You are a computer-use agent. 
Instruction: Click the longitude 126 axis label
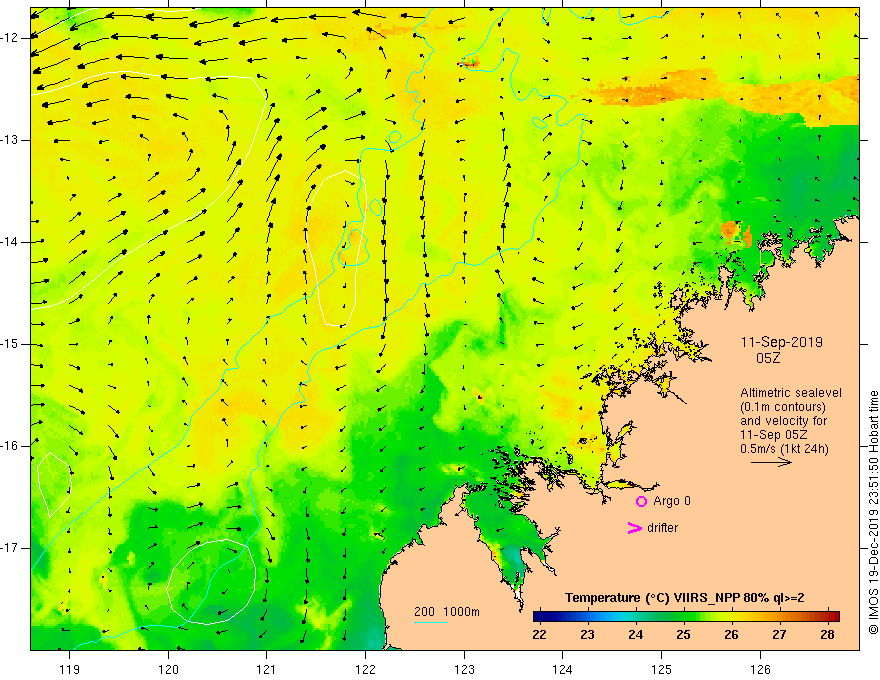click(760, 669)
